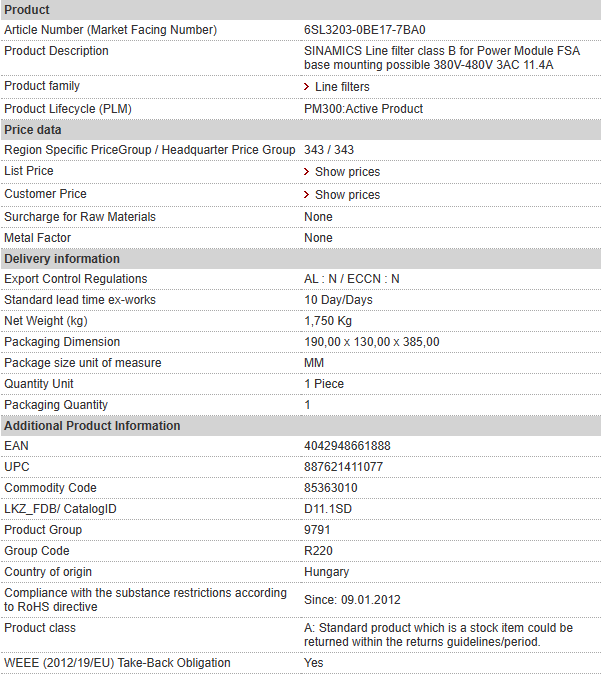
Task: Click the Price data section header
Action: (x=301, y=130)
